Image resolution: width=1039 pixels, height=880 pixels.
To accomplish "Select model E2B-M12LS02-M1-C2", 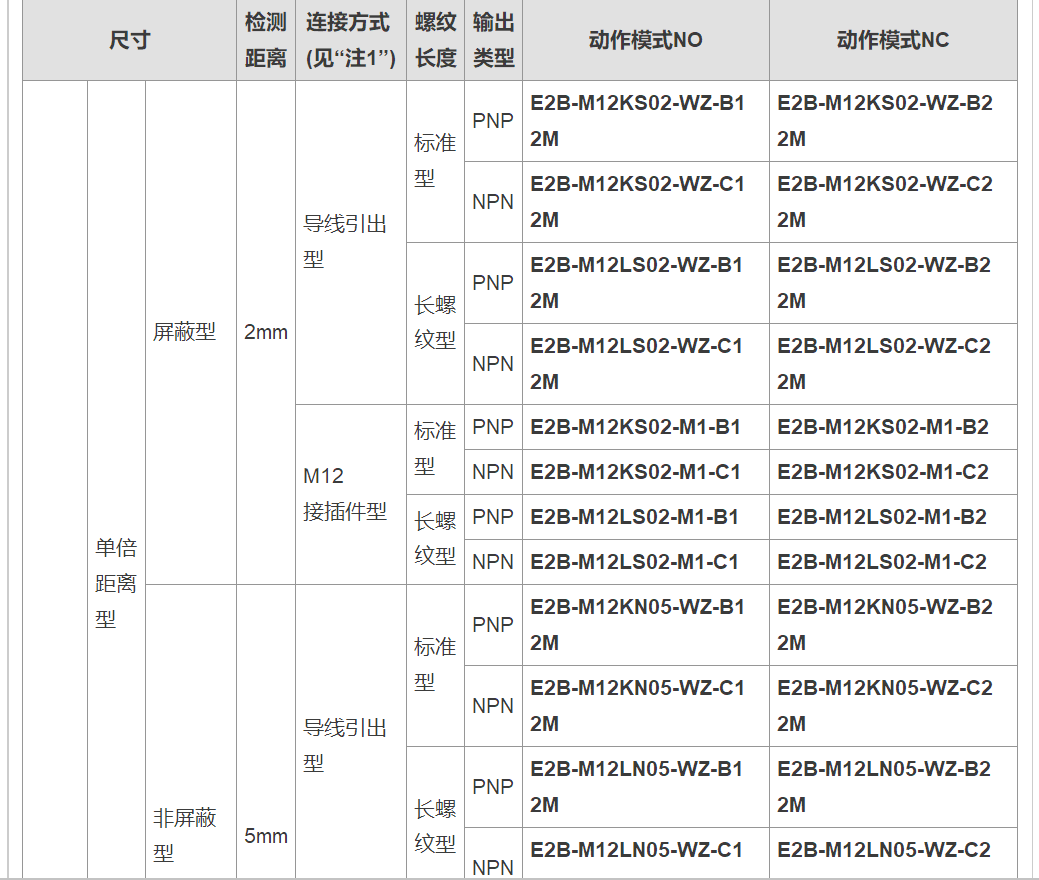I will [x=893, y=562].
